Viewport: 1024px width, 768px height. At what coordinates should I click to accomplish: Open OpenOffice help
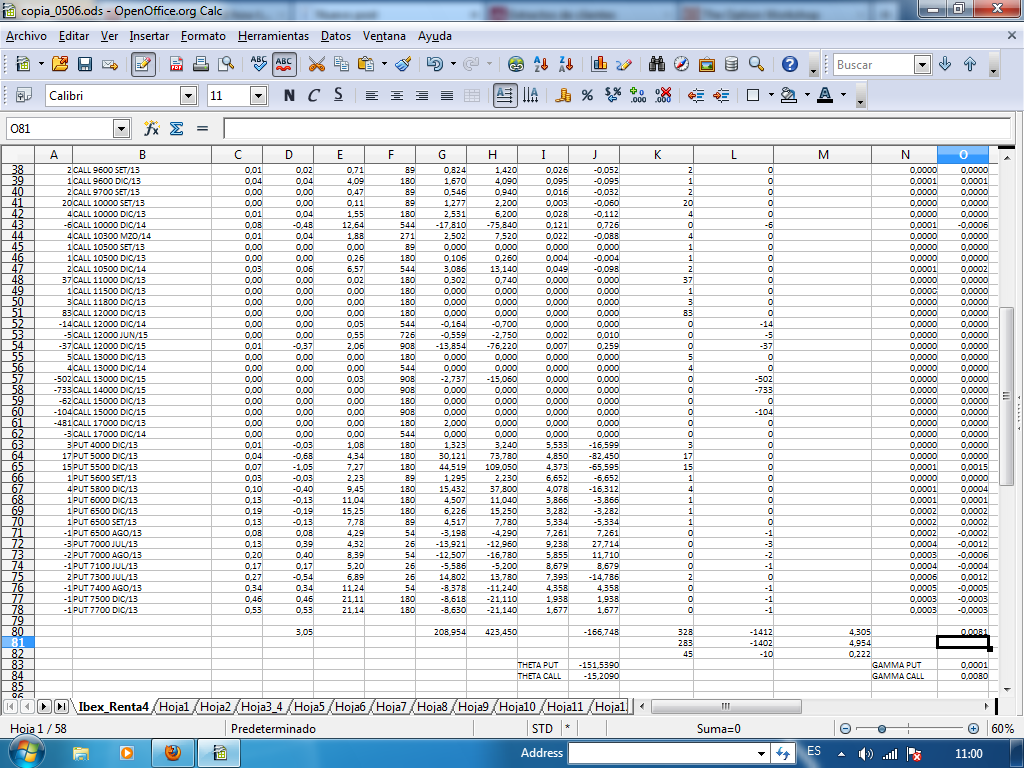tap(790, 64)
